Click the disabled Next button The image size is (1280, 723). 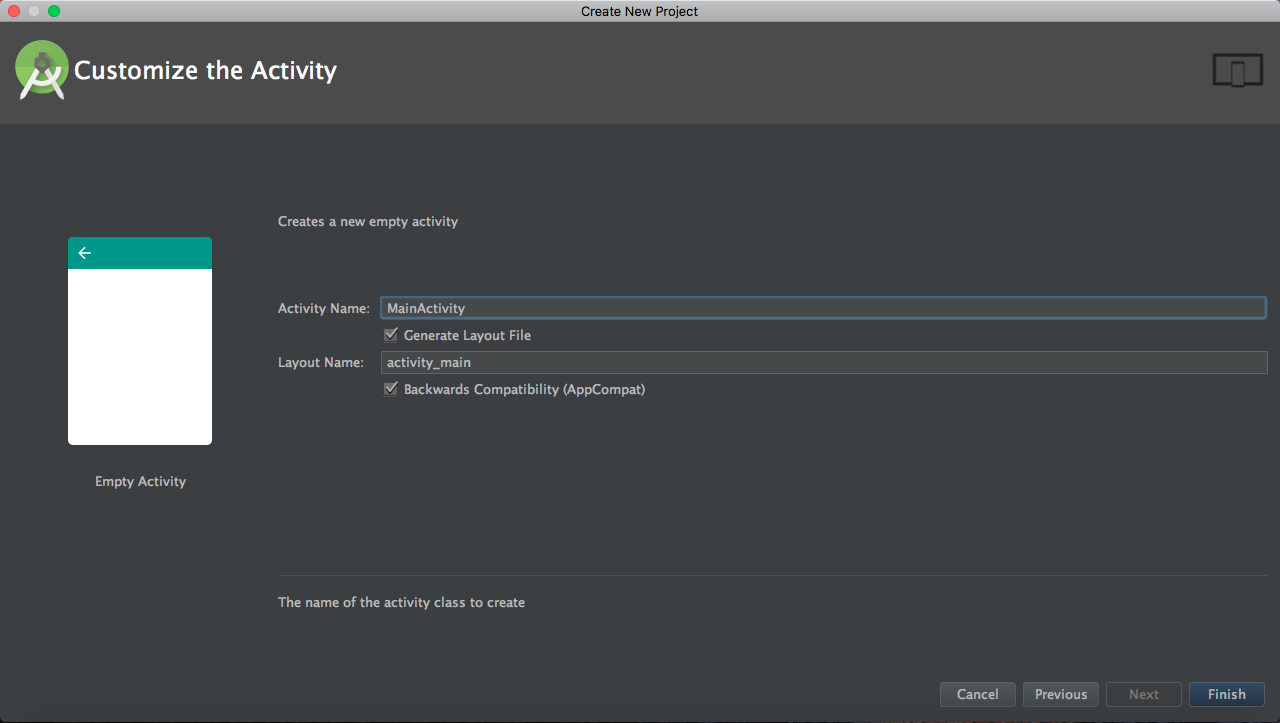point(1144,694)
